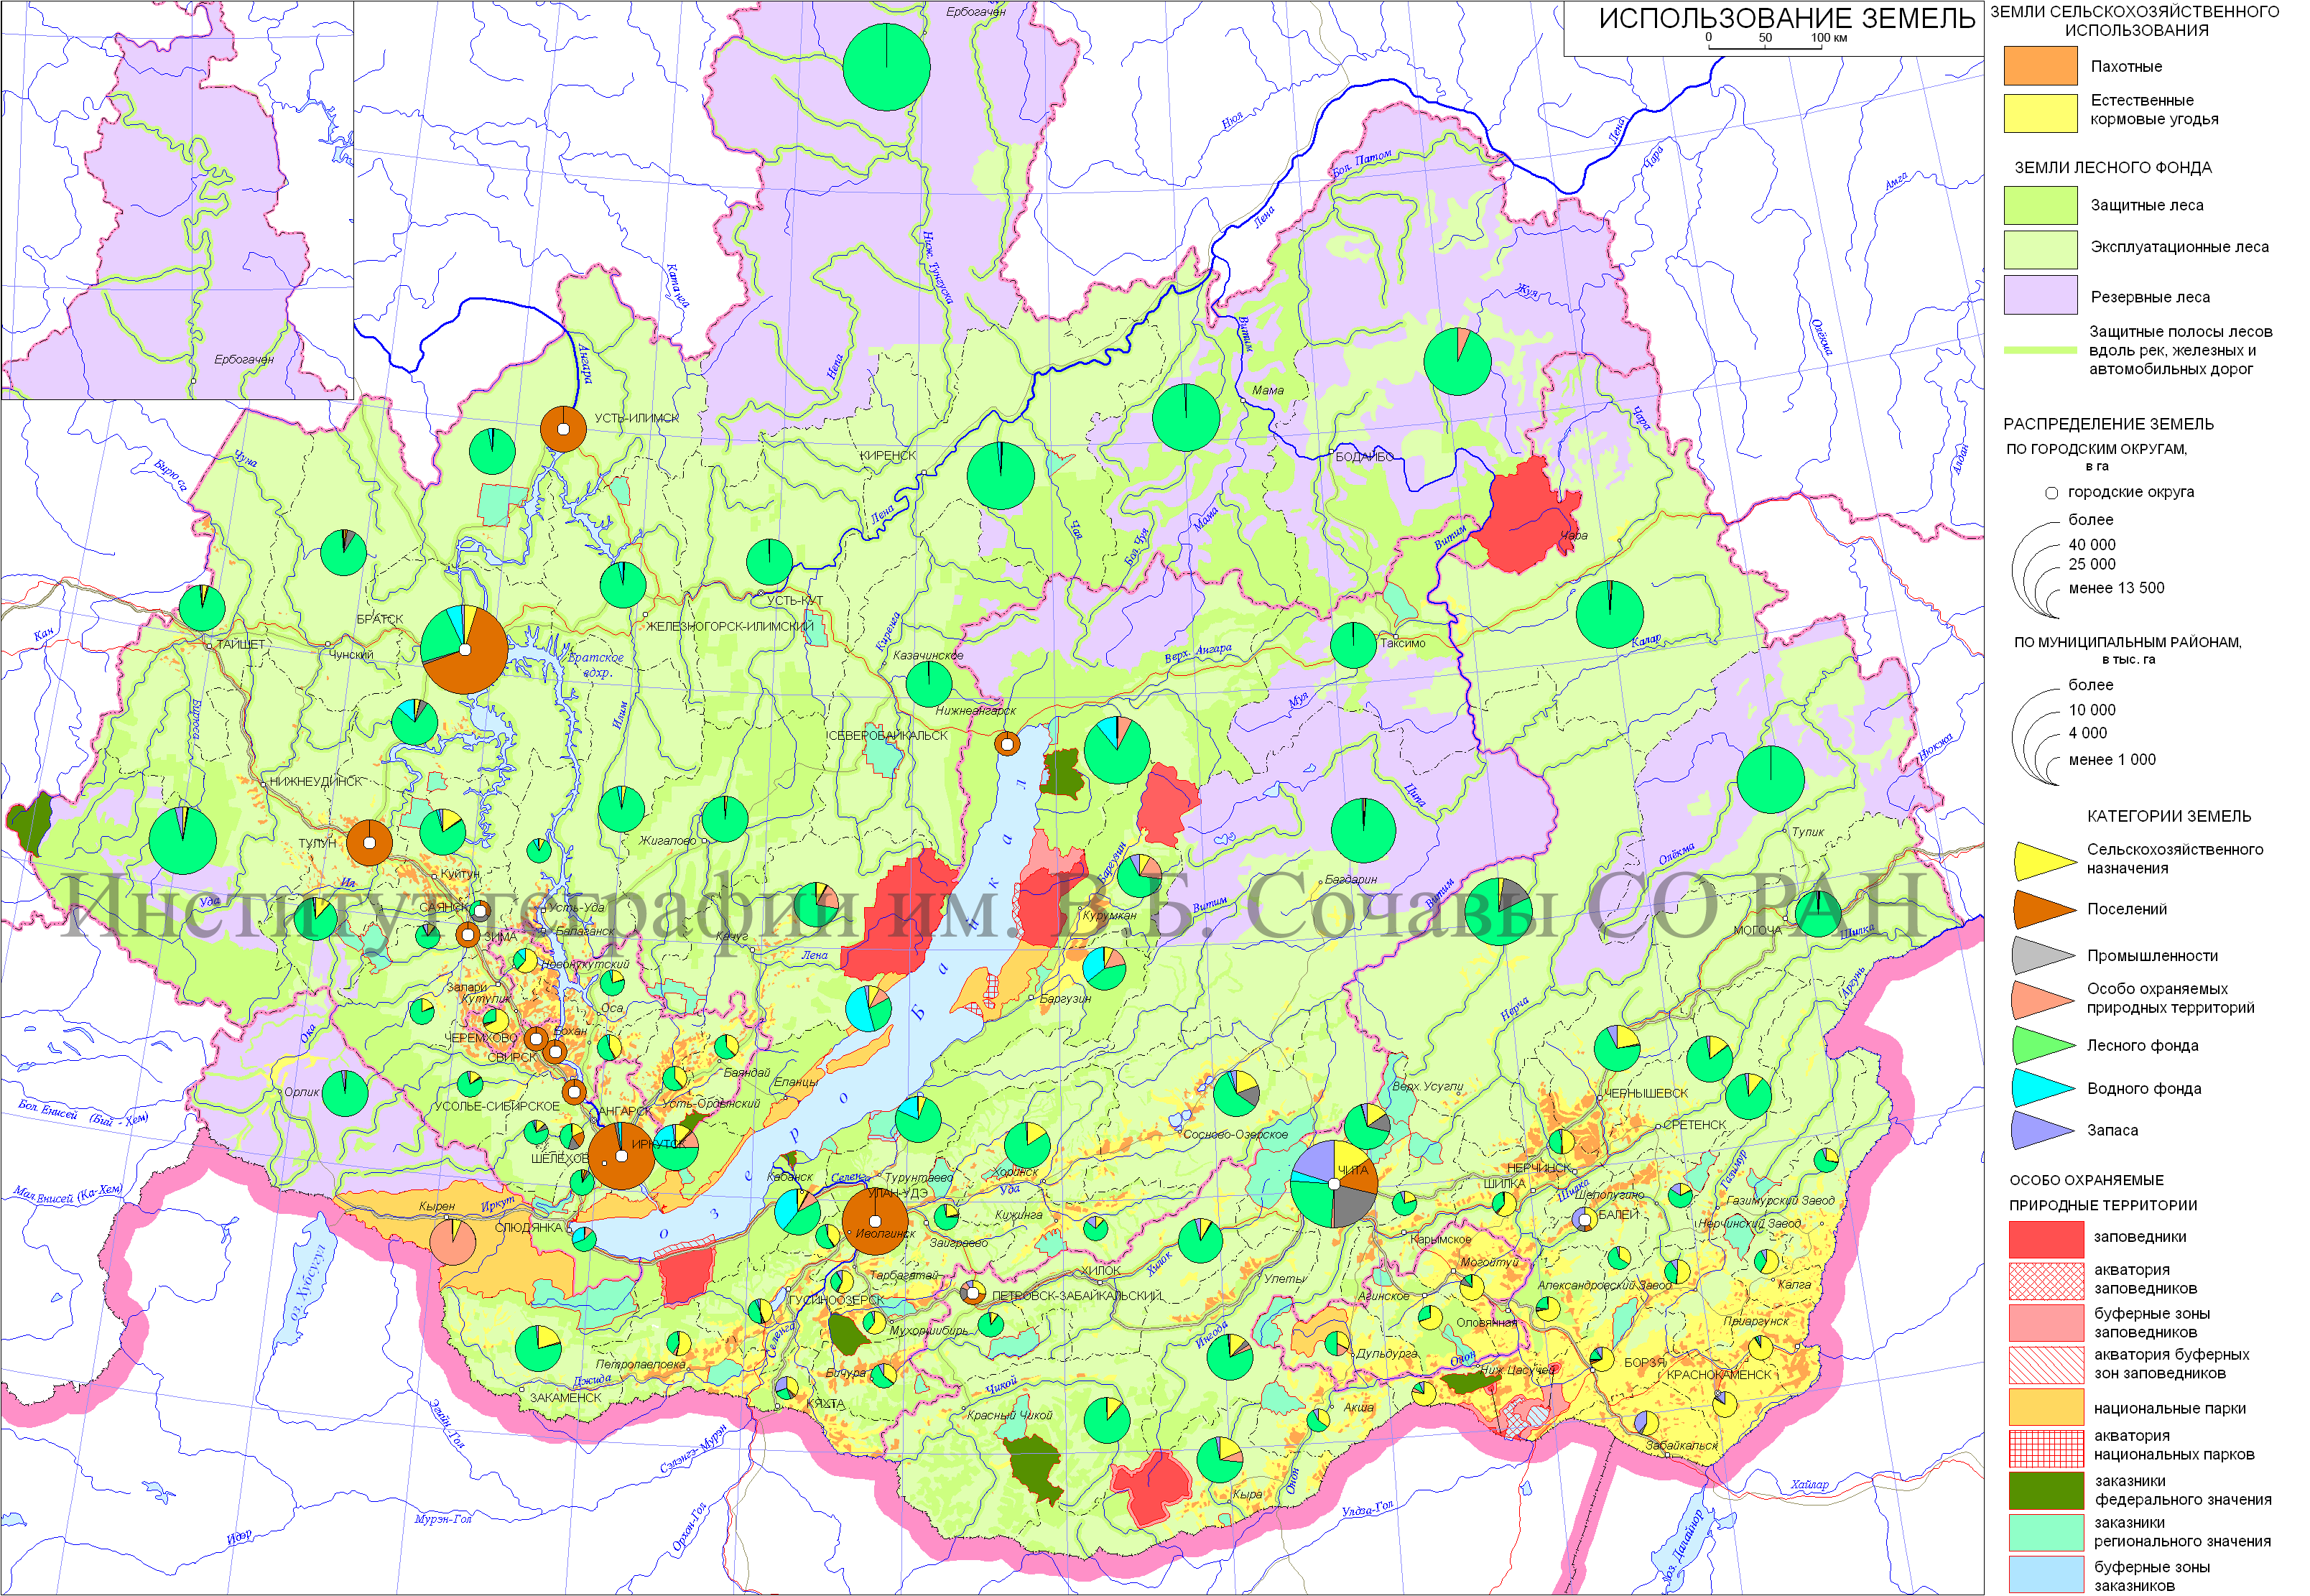Click the АНГАРСК city label
This screenshot has height=1596, width=2310.
point(624,1111)
